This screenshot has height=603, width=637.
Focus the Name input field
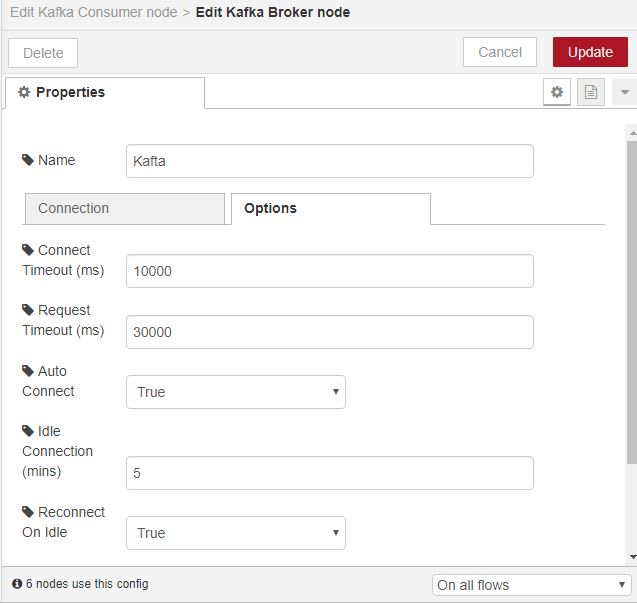[x=330, y=161]
